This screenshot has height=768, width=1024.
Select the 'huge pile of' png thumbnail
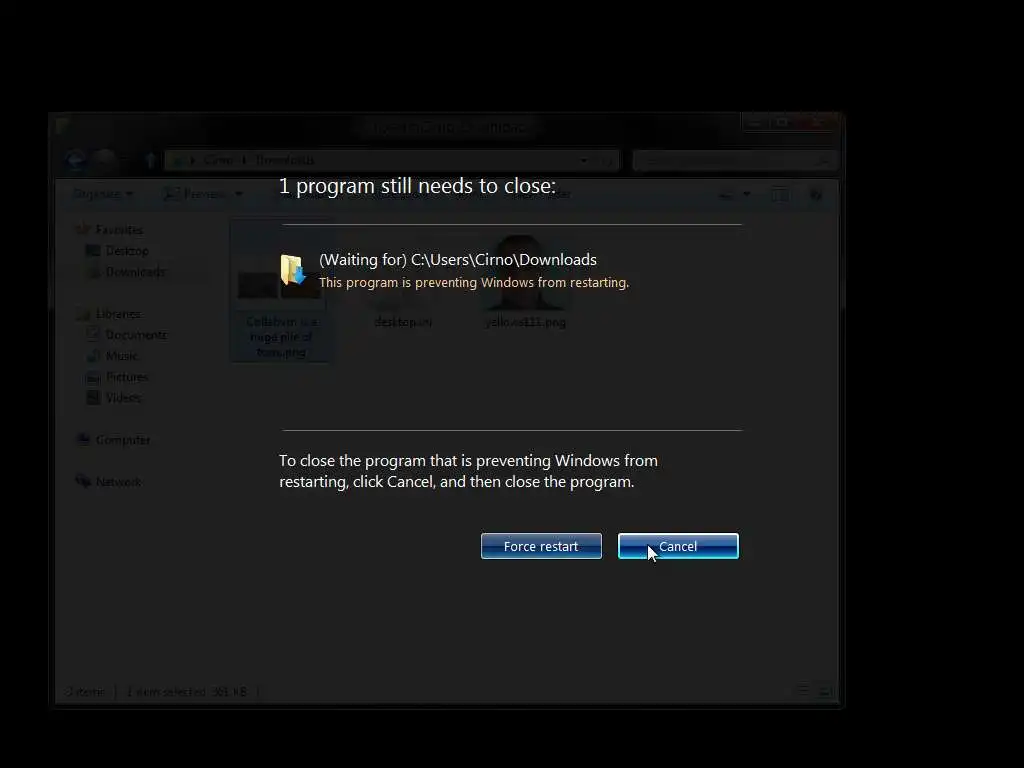click(x=280, y=291)
